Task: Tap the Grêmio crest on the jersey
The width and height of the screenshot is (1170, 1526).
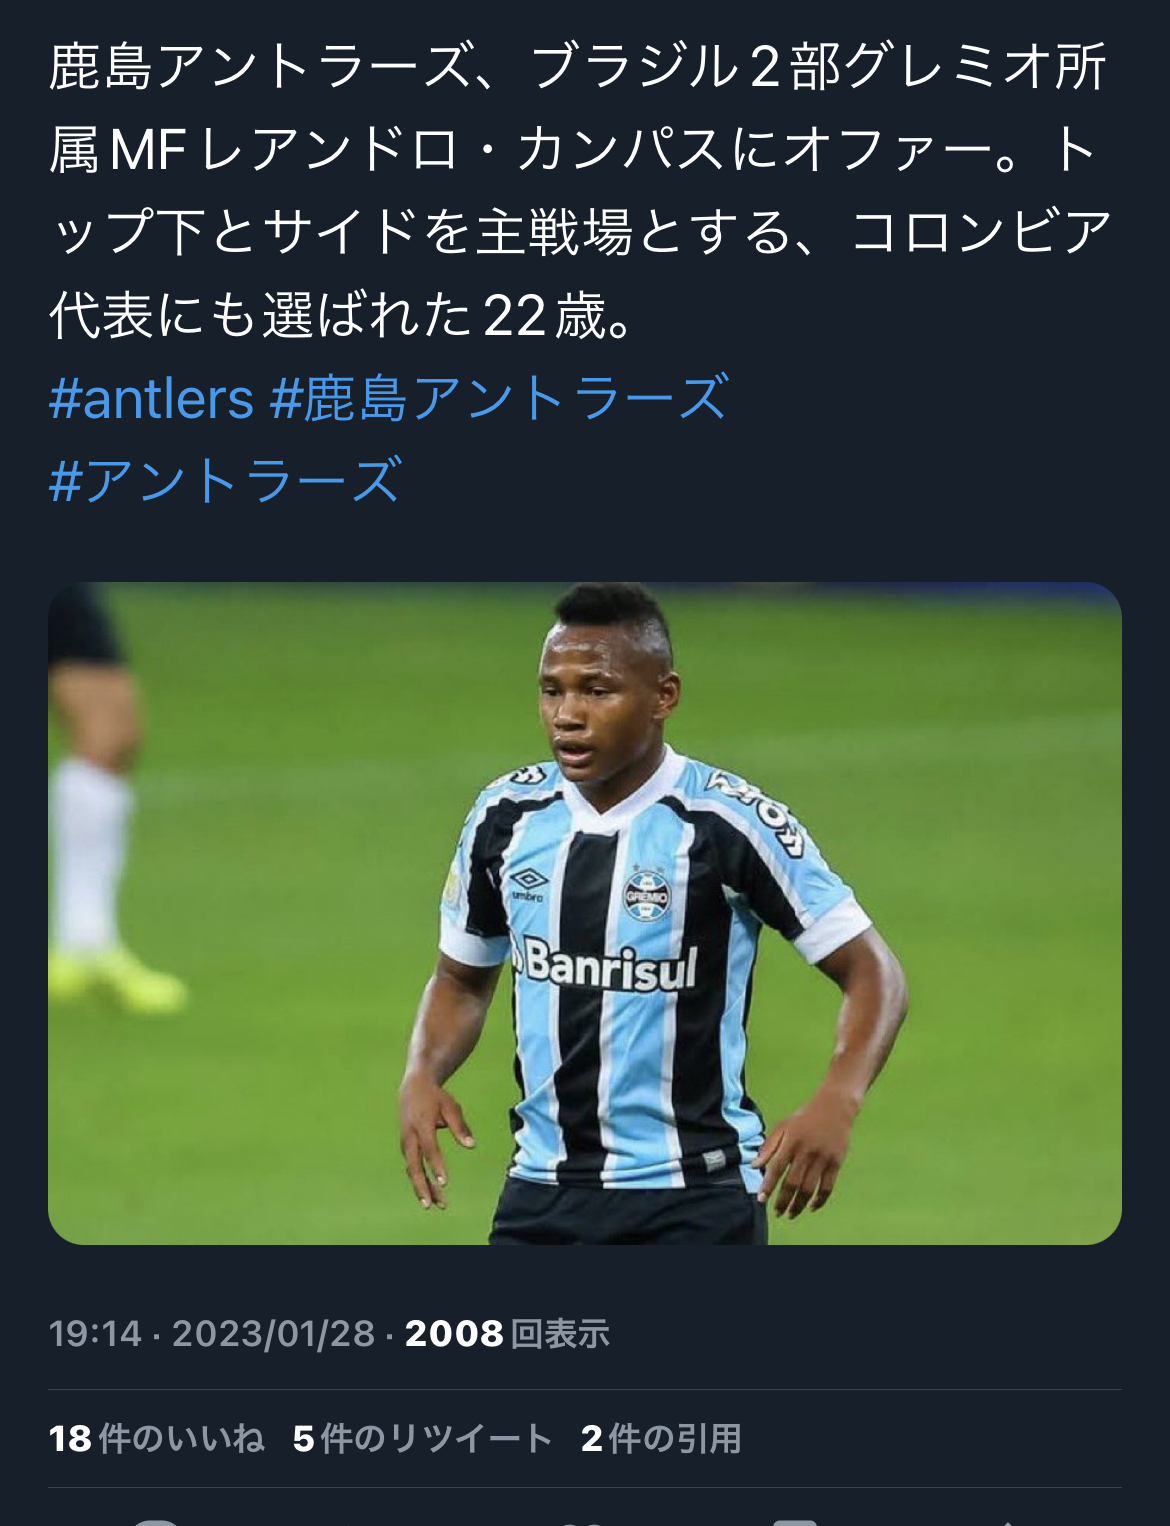Action: point(646,893)
